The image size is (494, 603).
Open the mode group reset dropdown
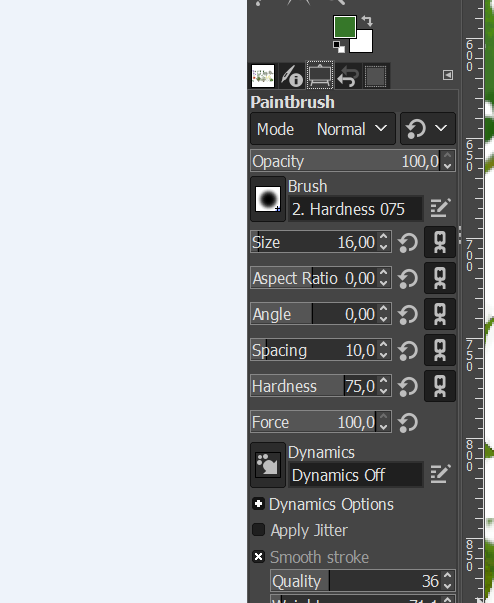point(427,128)
